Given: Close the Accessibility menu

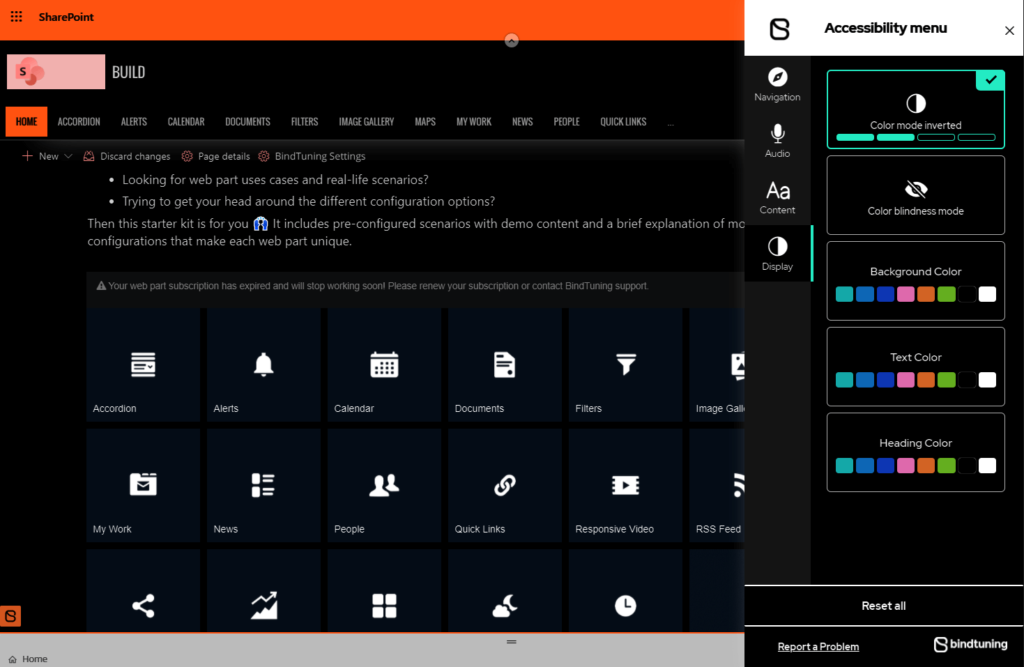Looking at the screenshot, I should 1009,31.
